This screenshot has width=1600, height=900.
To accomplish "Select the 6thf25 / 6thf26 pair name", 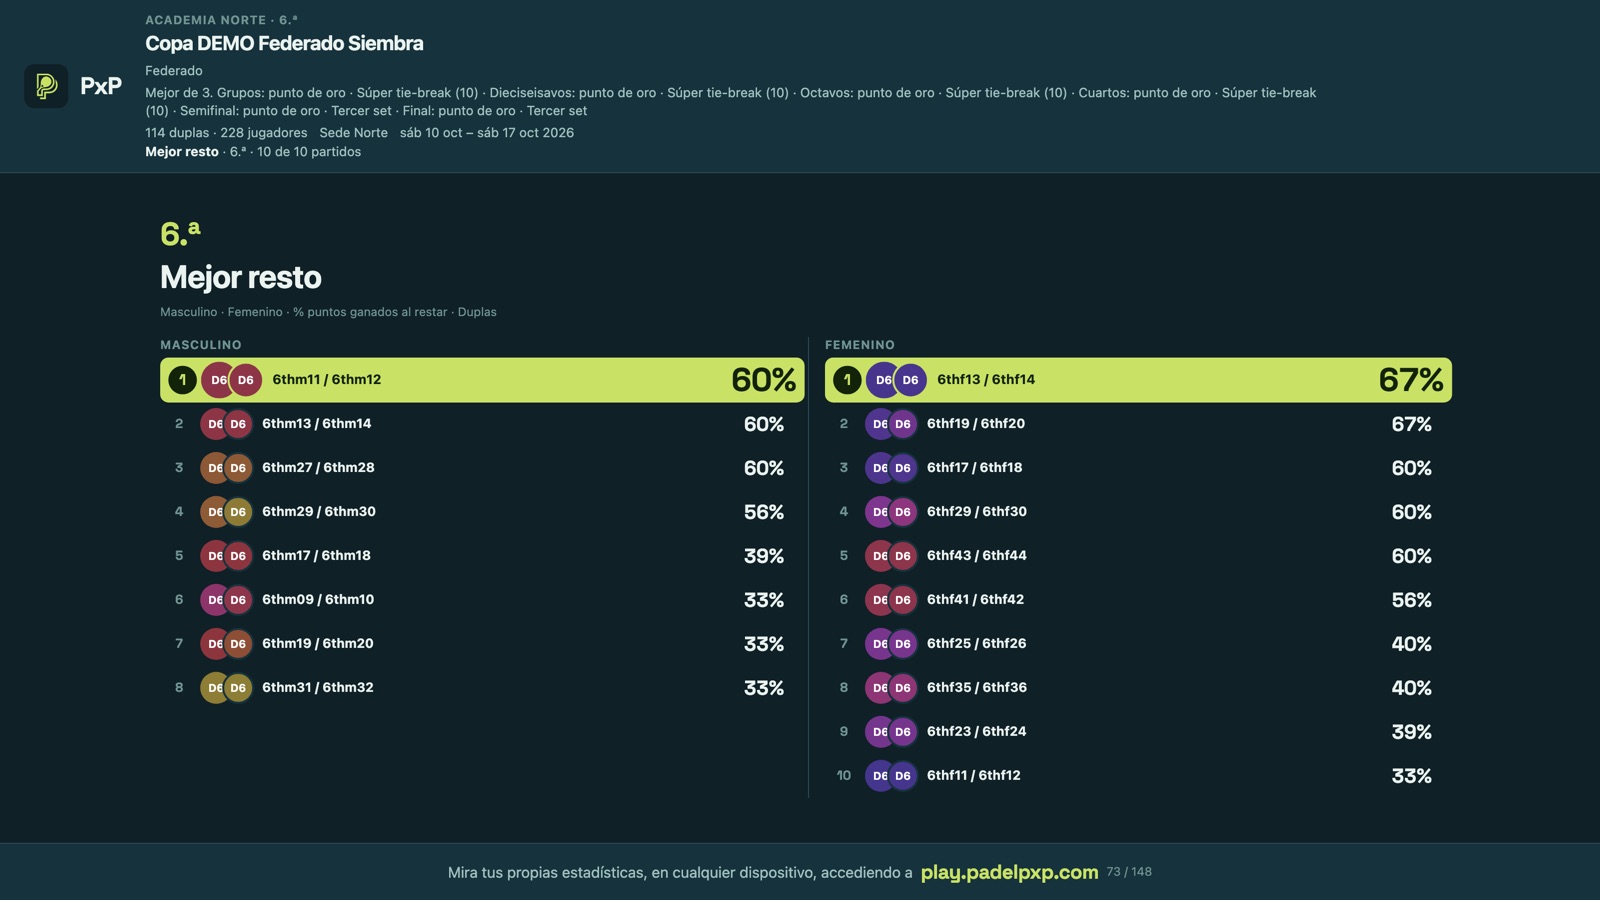I will pyautogui.click(x=977, y=644).
